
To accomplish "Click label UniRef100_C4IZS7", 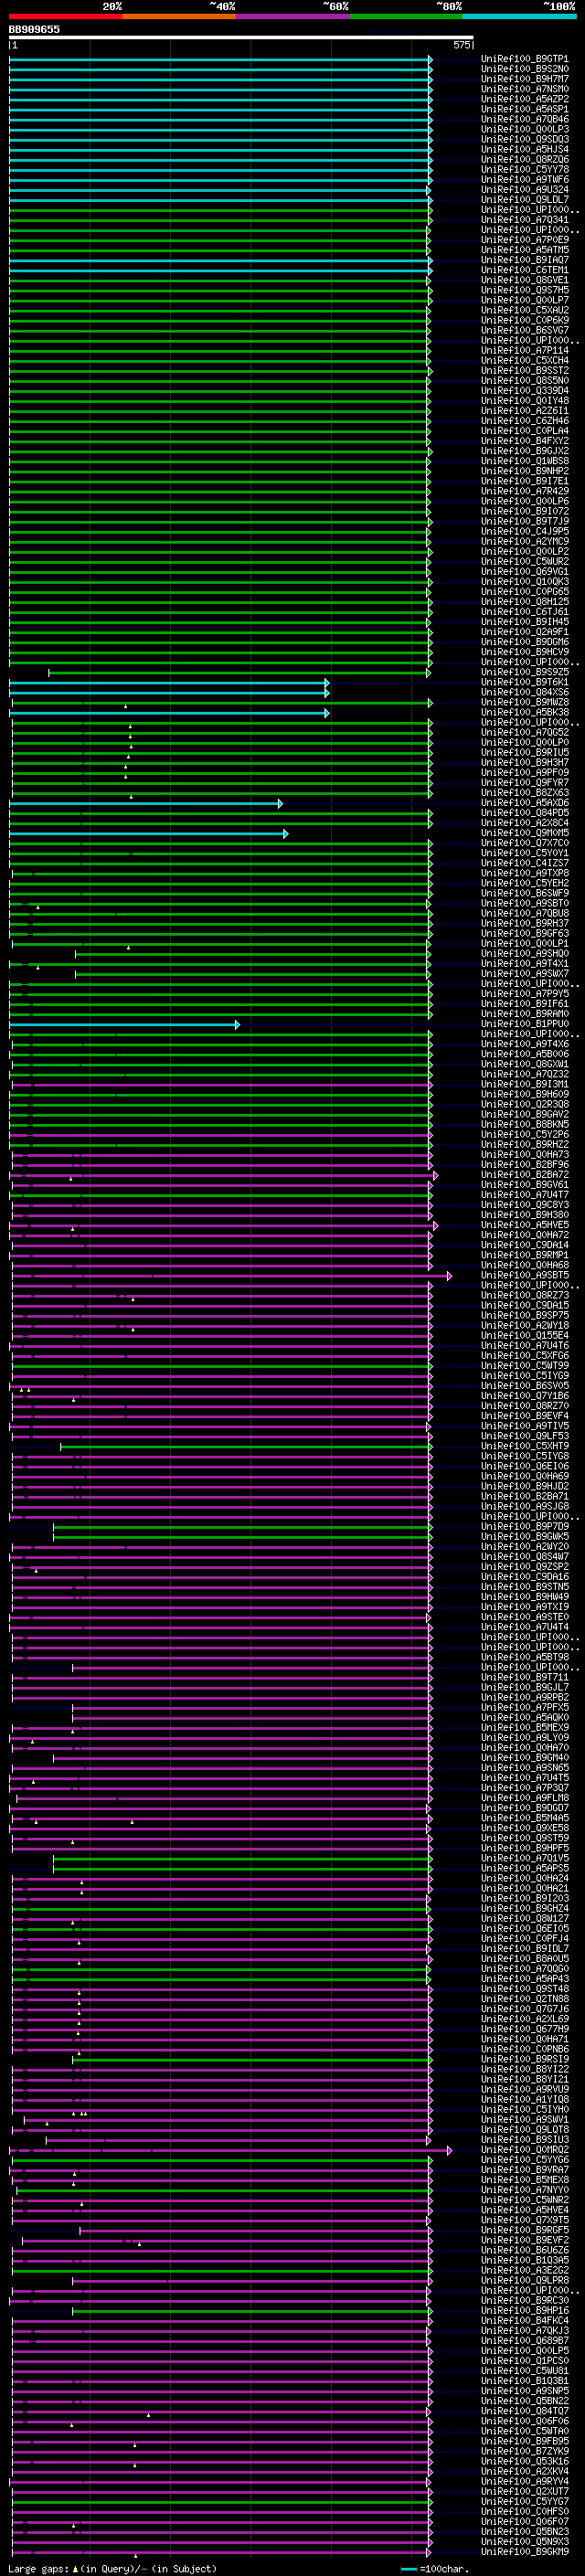I will (x=525, y=863).
